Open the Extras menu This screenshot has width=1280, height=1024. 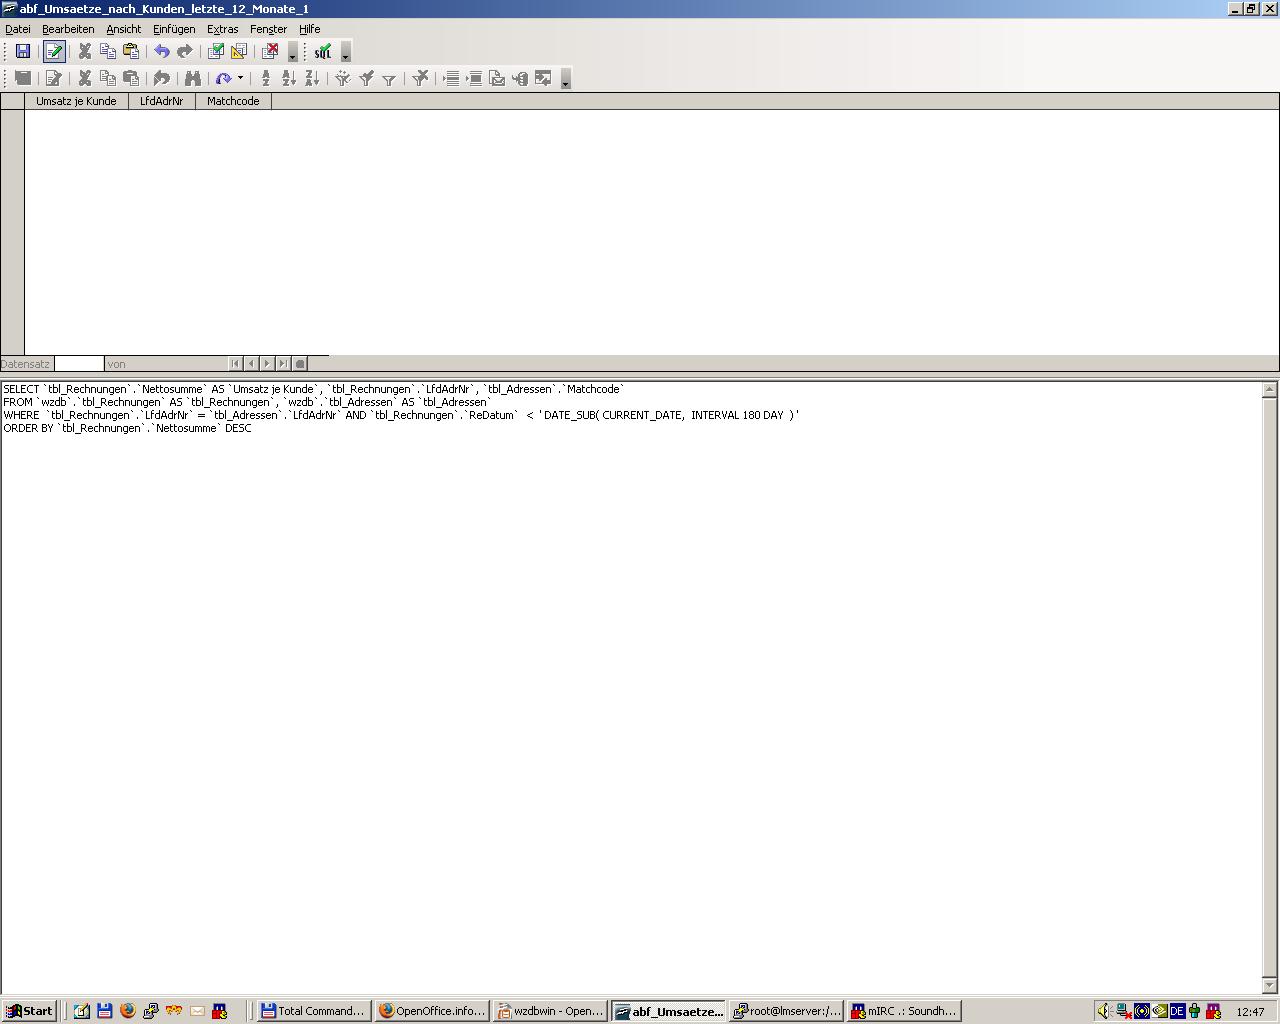(222, 29)
